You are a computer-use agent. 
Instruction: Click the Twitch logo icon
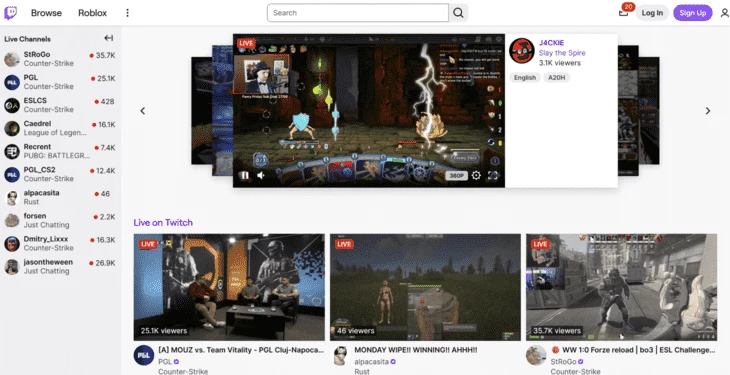coord(10,13)
